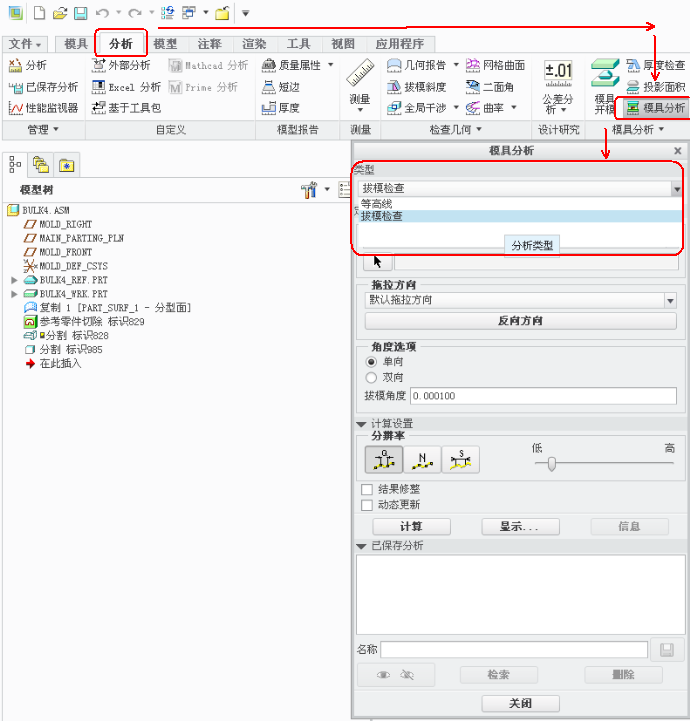This screenshot has height=721, width=690.
Task: Open the 测量 measure ruler tool
Action: pyautogui.click(x=360, y=85)
